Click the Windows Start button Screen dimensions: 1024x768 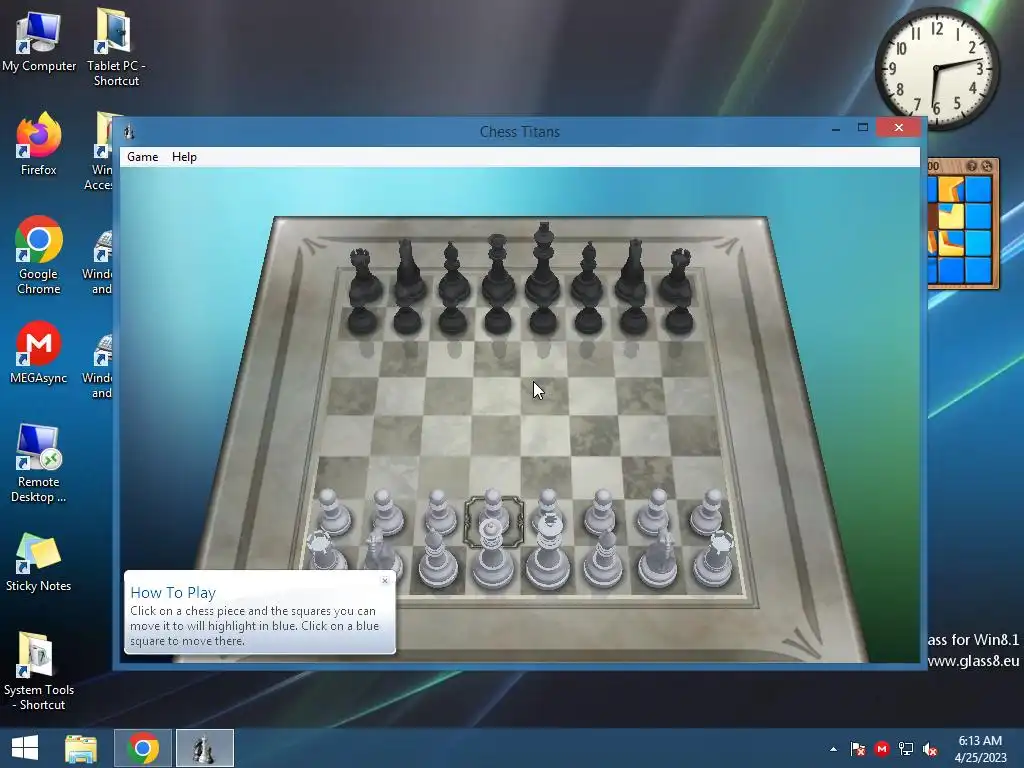click(x=25, y=748)
